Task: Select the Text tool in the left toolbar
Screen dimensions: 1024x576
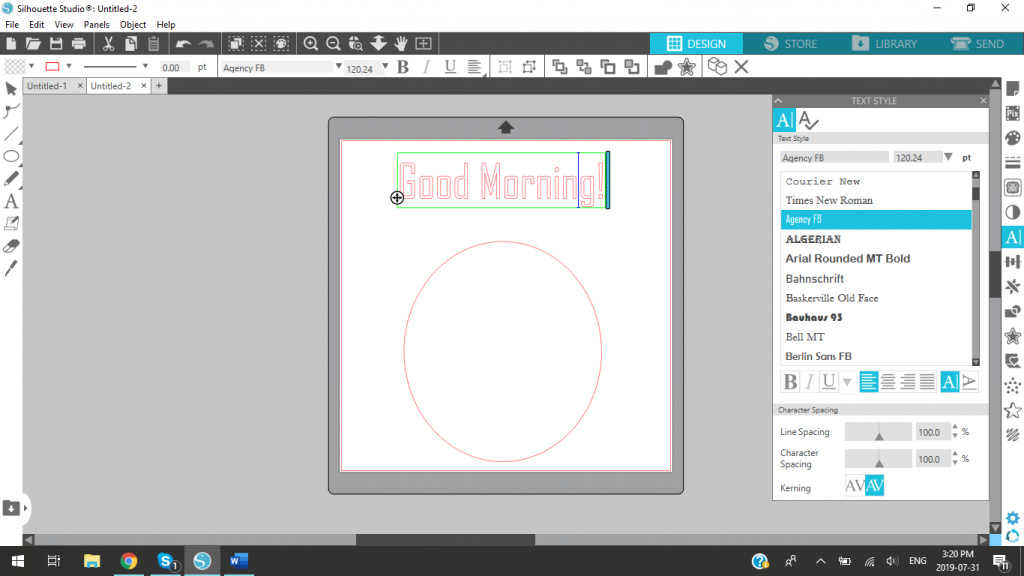Action: pyautogui.click(x=12, y=200)
